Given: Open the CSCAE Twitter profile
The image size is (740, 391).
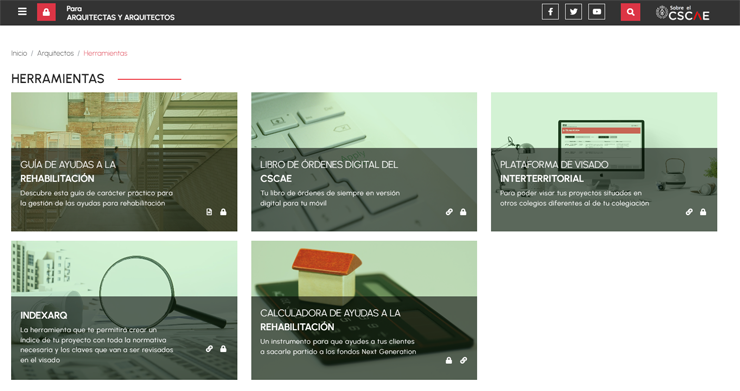Looking at the screenshot, I should [x=573, y=12].
